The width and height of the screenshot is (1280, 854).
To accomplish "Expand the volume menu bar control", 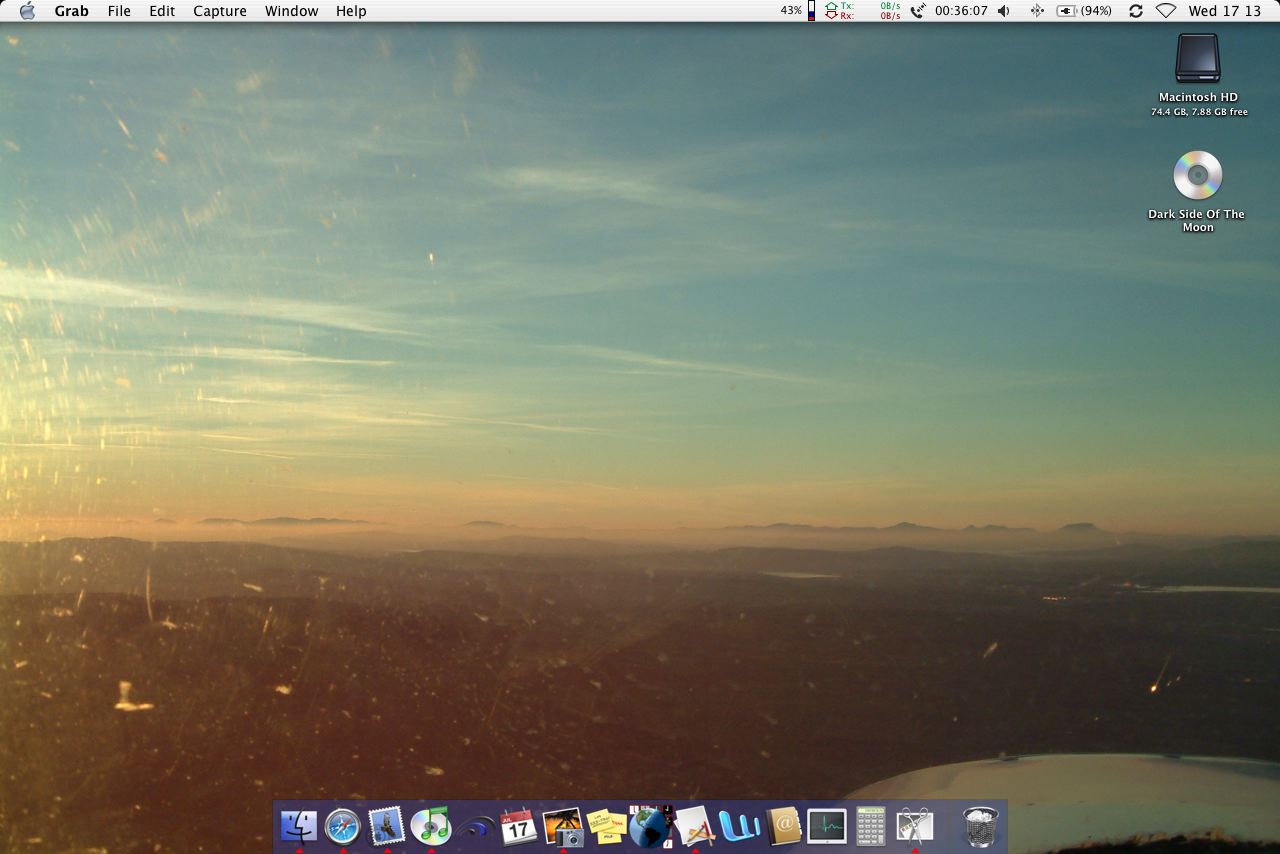I will (x=1004, y=11).
